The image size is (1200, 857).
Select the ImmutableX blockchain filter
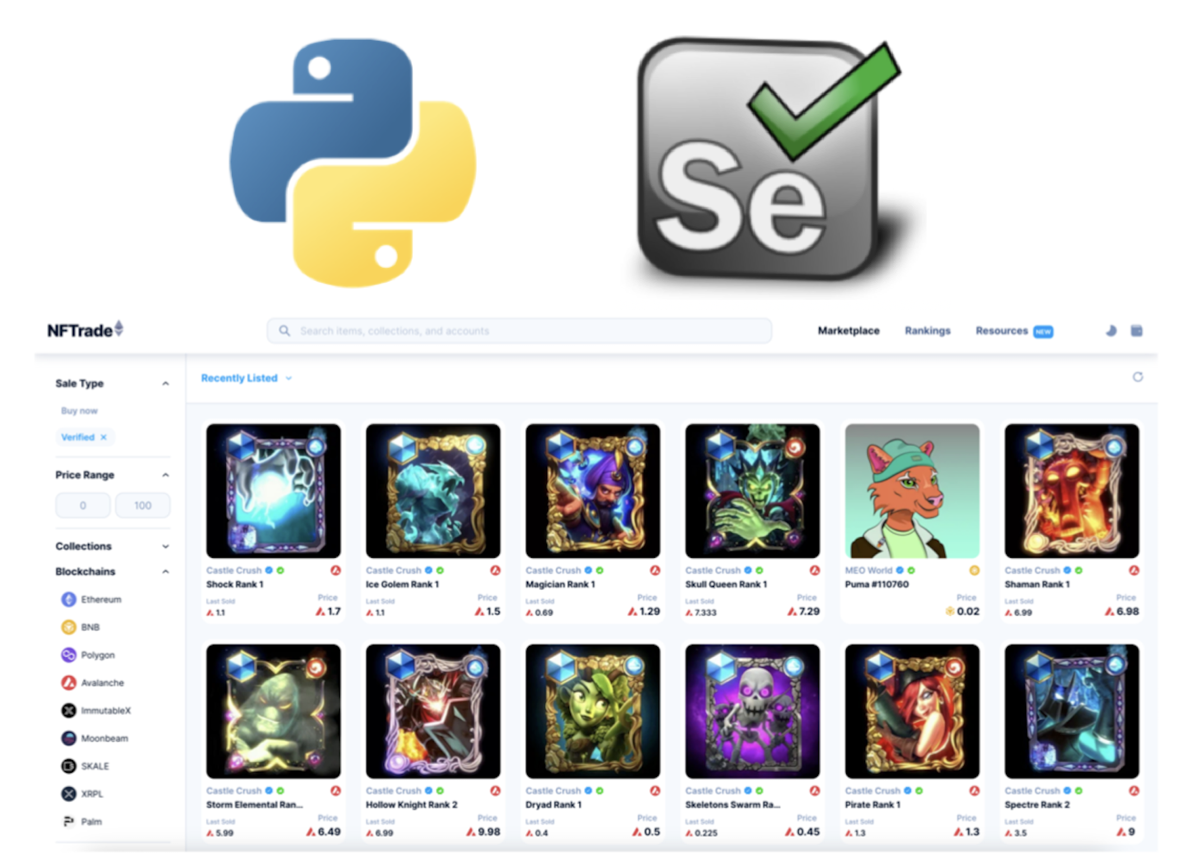coord(96,711)
